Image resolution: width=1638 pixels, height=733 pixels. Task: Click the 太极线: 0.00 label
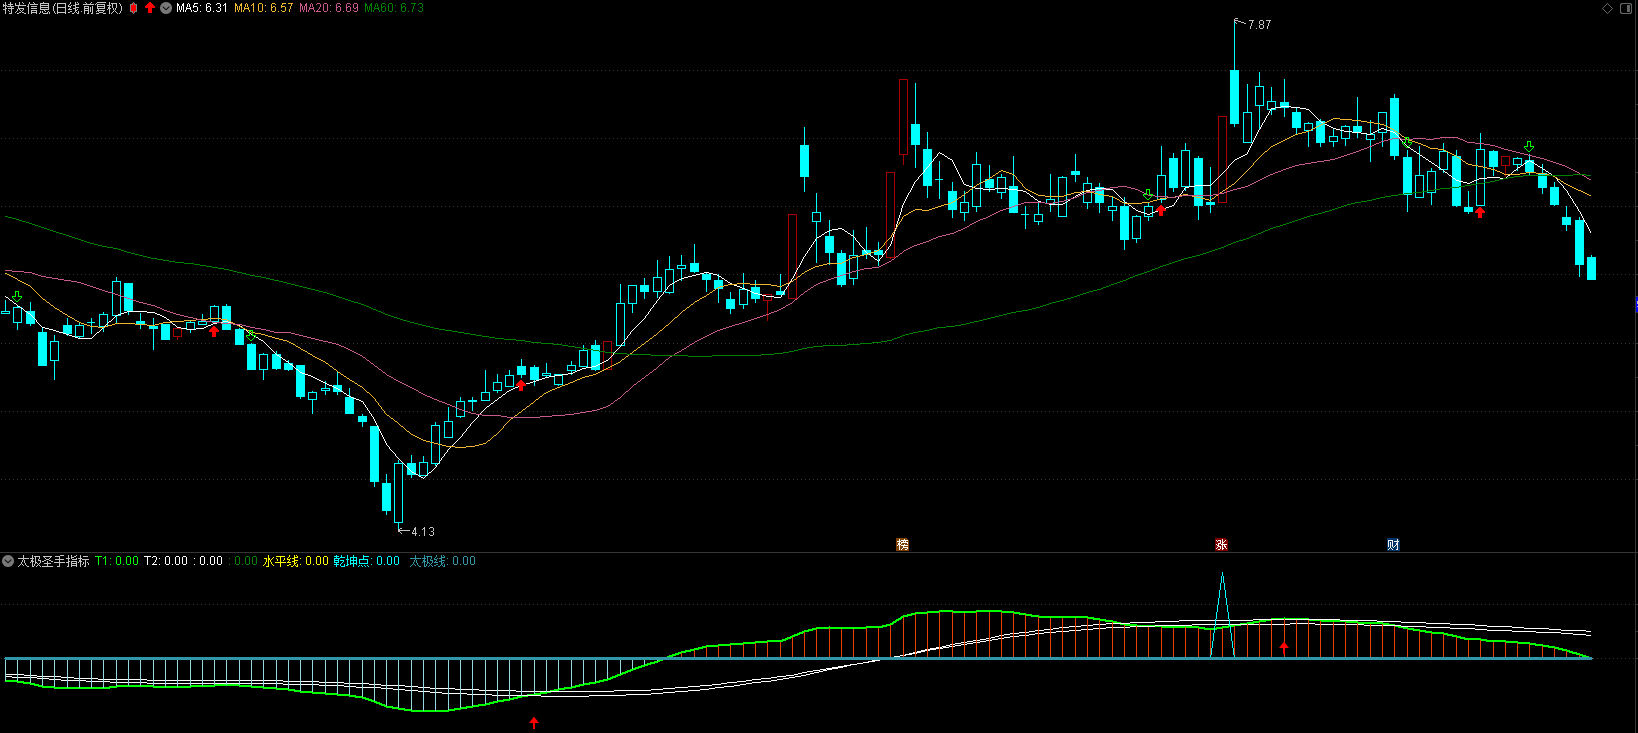[x=443, y=561]
